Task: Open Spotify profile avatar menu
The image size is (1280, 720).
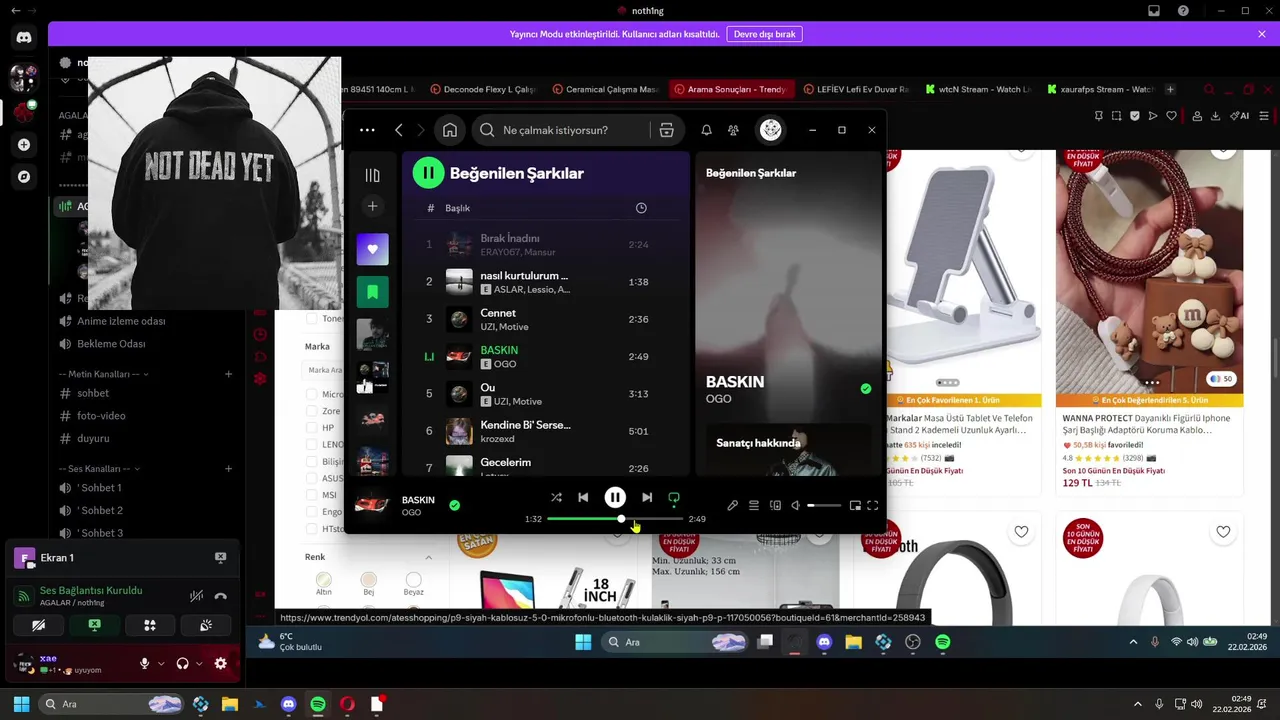Action: point(771,130)
